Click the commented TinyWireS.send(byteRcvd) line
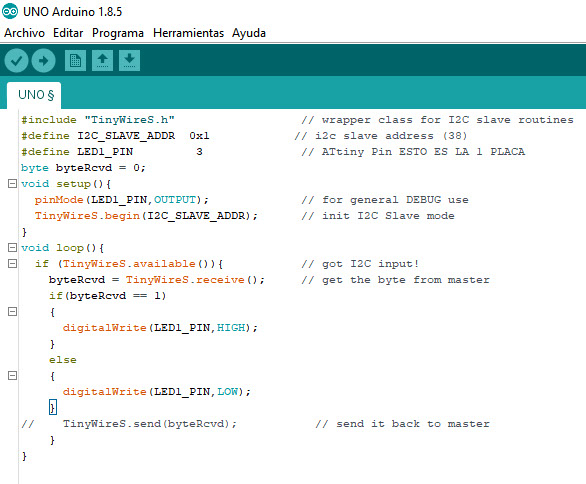Viewport: 586px width, 484px height. [x=129, y=424]
